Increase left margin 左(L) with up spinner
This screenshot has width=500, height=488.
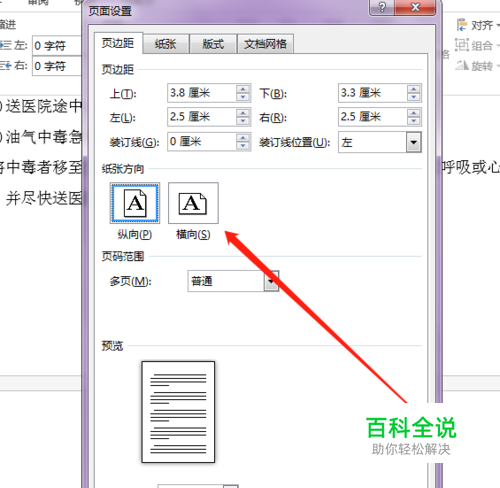[x=243, y=113]
